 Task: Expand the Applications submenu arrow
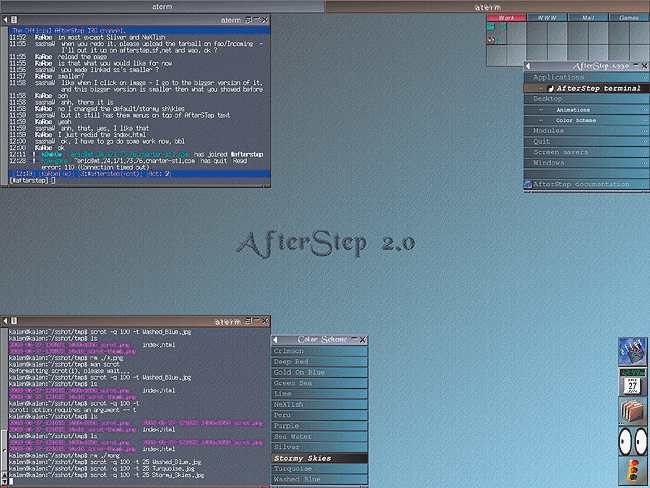click(x=645, y=77)
